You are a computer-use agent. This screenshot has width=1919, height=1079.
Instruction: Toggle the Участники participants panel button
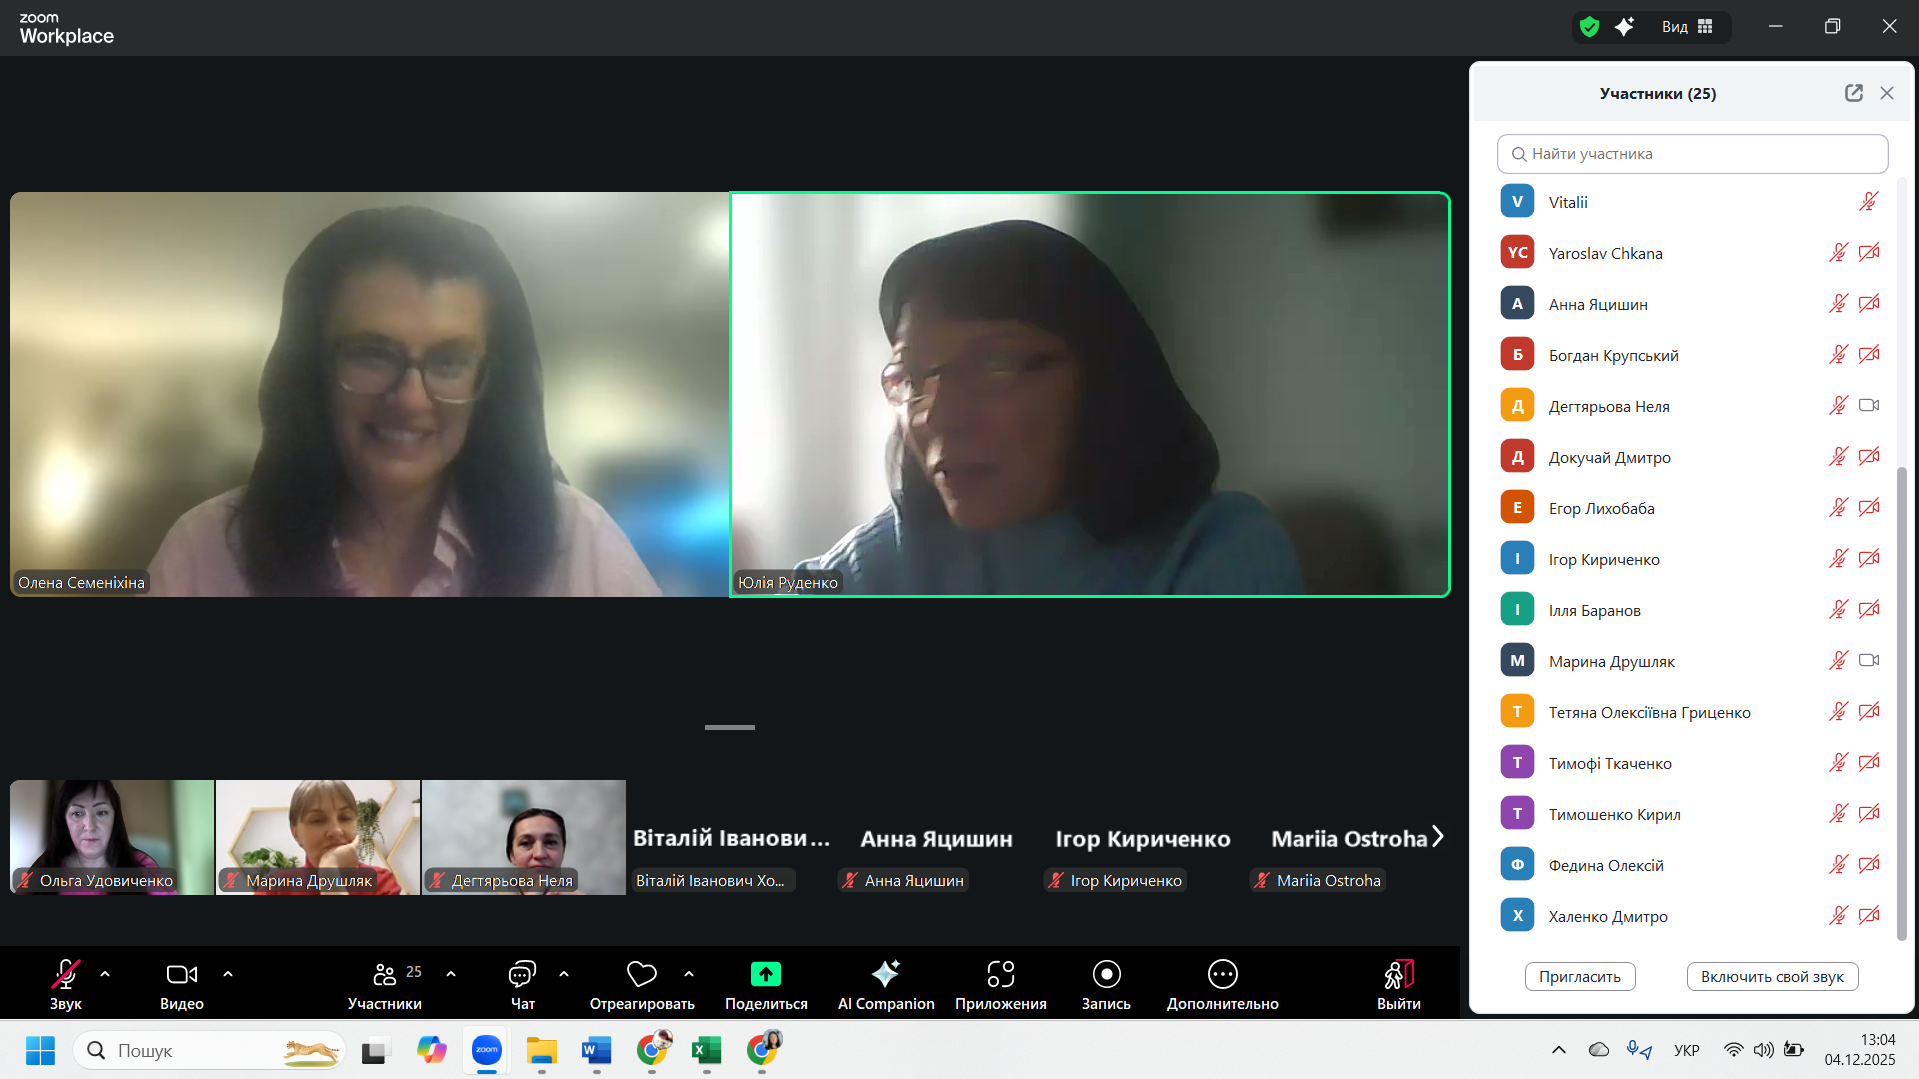[385, 975]
